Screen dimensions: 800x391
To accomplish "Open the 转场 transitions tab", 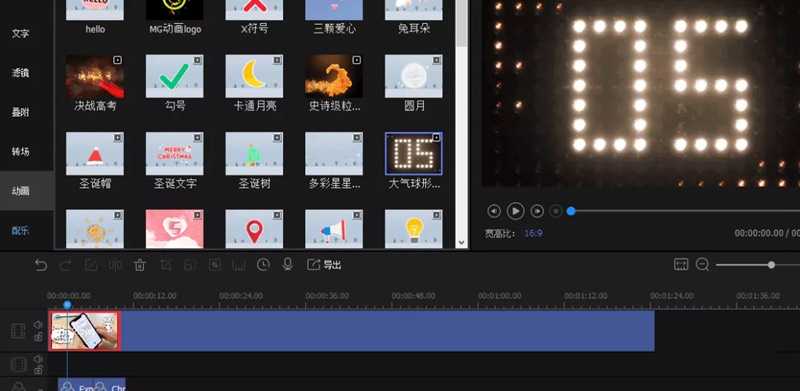I will tap(20, 152).
